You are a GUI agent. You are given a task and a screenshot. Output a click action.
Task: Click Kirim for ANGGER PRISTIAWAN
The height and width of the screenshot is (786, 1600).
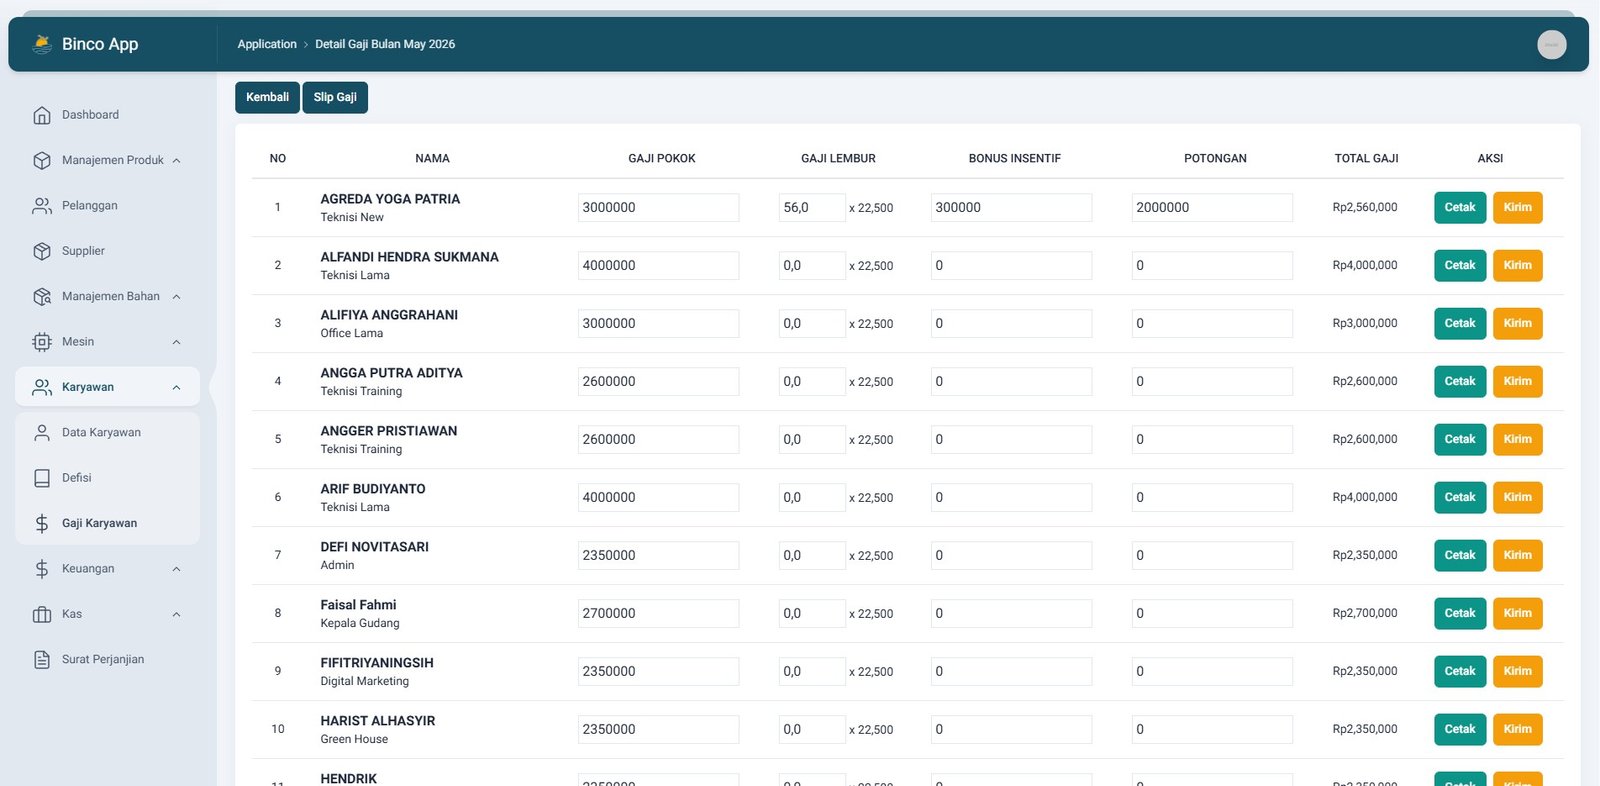click(x=1518, y=439)
